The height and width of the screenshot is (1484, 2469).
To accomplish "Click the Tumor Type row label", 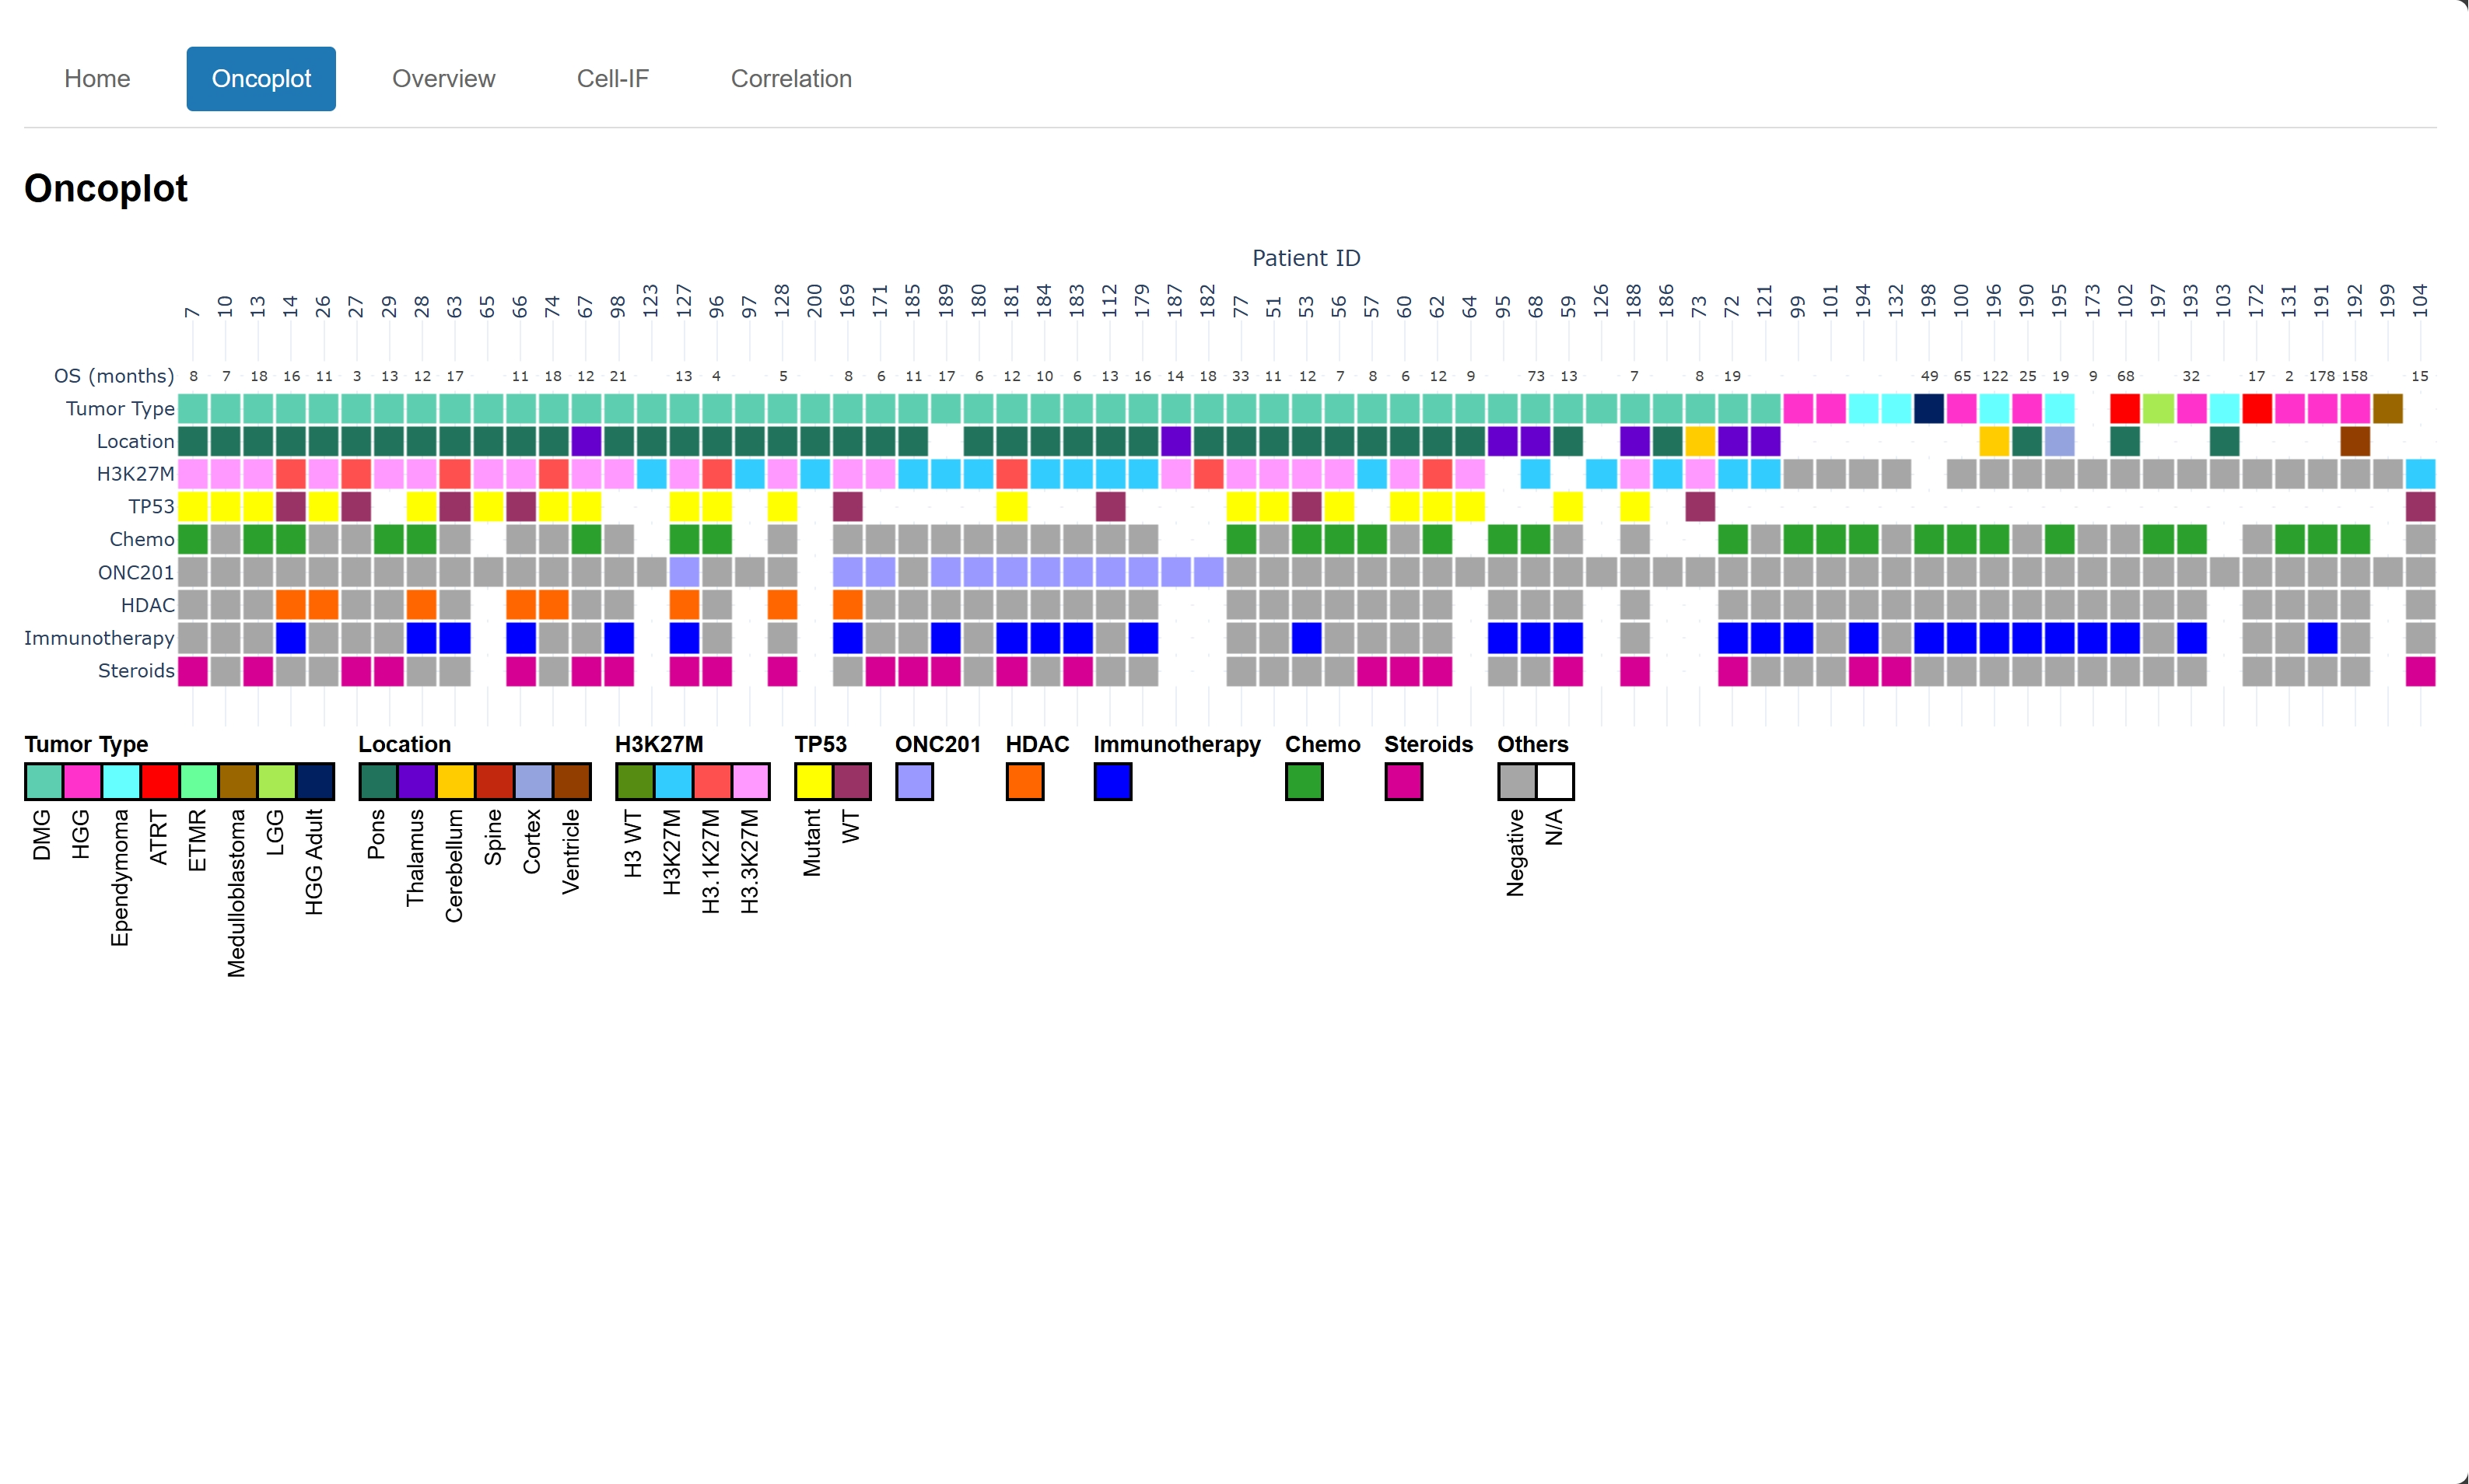I will [x=120, y=408].
